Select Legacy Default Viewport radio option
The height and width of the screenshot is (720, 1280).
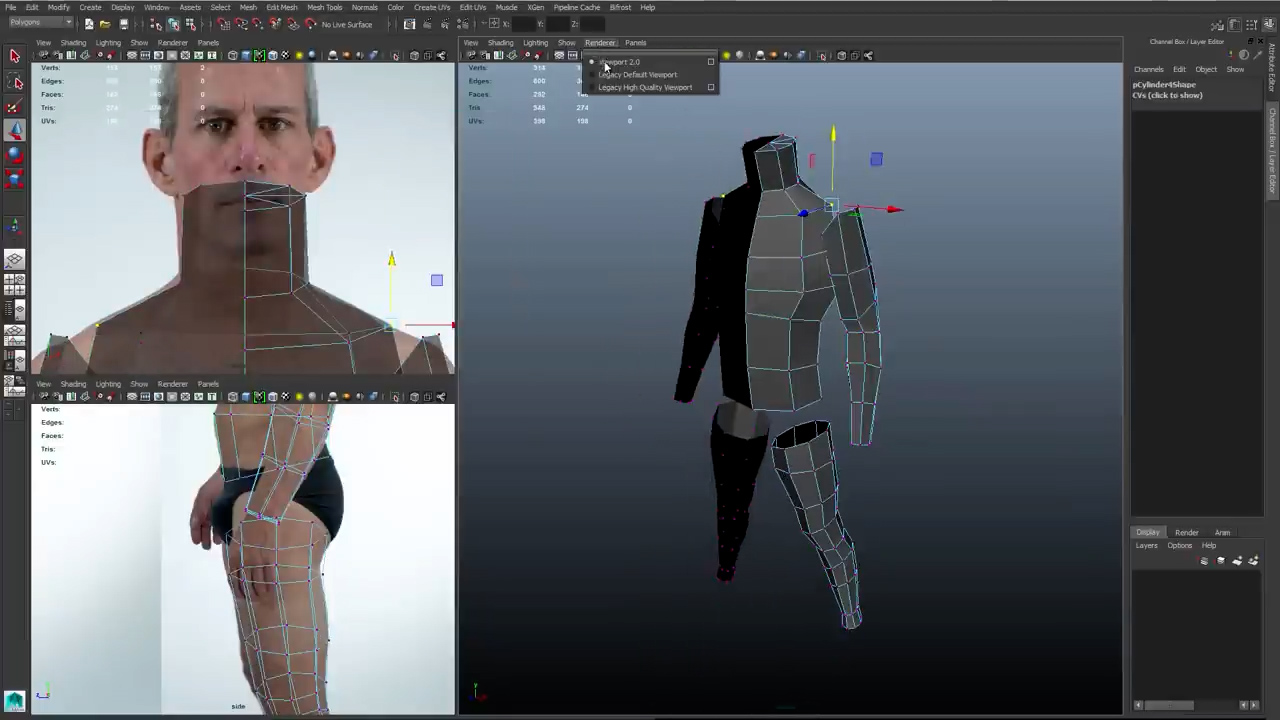coord(637,74)
